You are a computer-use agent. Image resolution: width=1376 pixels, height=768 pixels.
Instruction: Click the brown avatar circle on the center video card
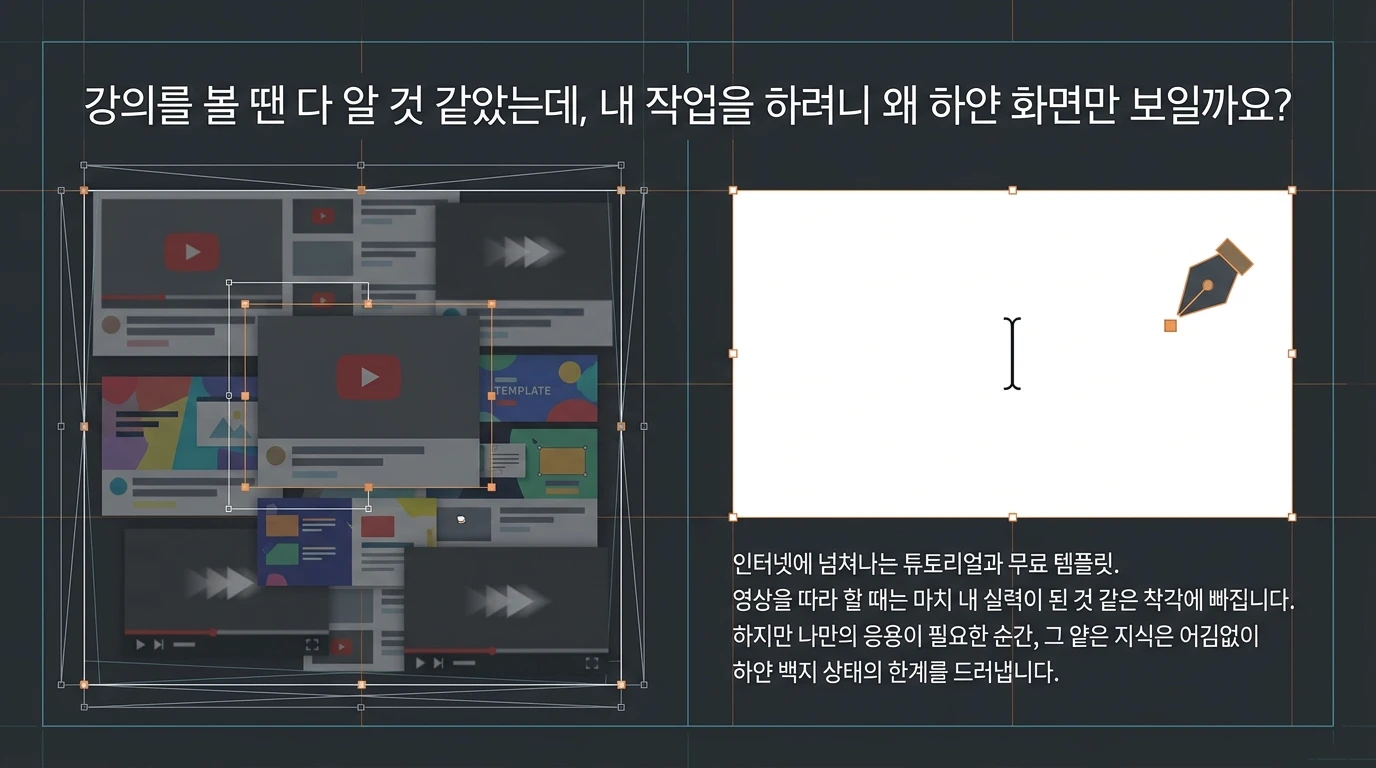tap(276, 456)
